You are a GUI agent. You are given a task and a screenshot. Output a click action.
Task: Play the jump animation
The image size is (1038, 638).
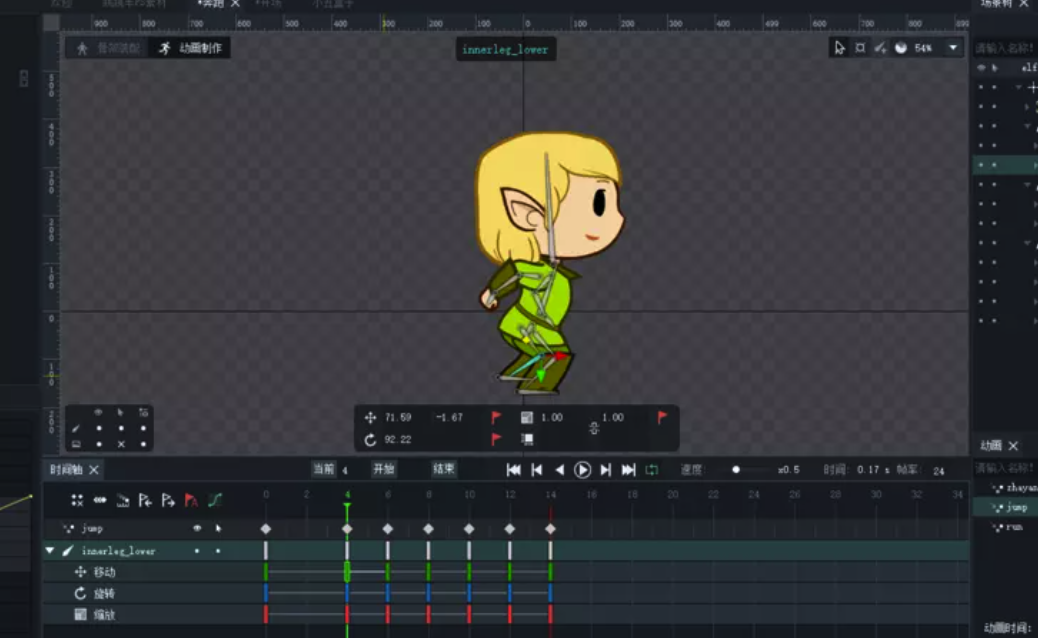coord(582,470)
